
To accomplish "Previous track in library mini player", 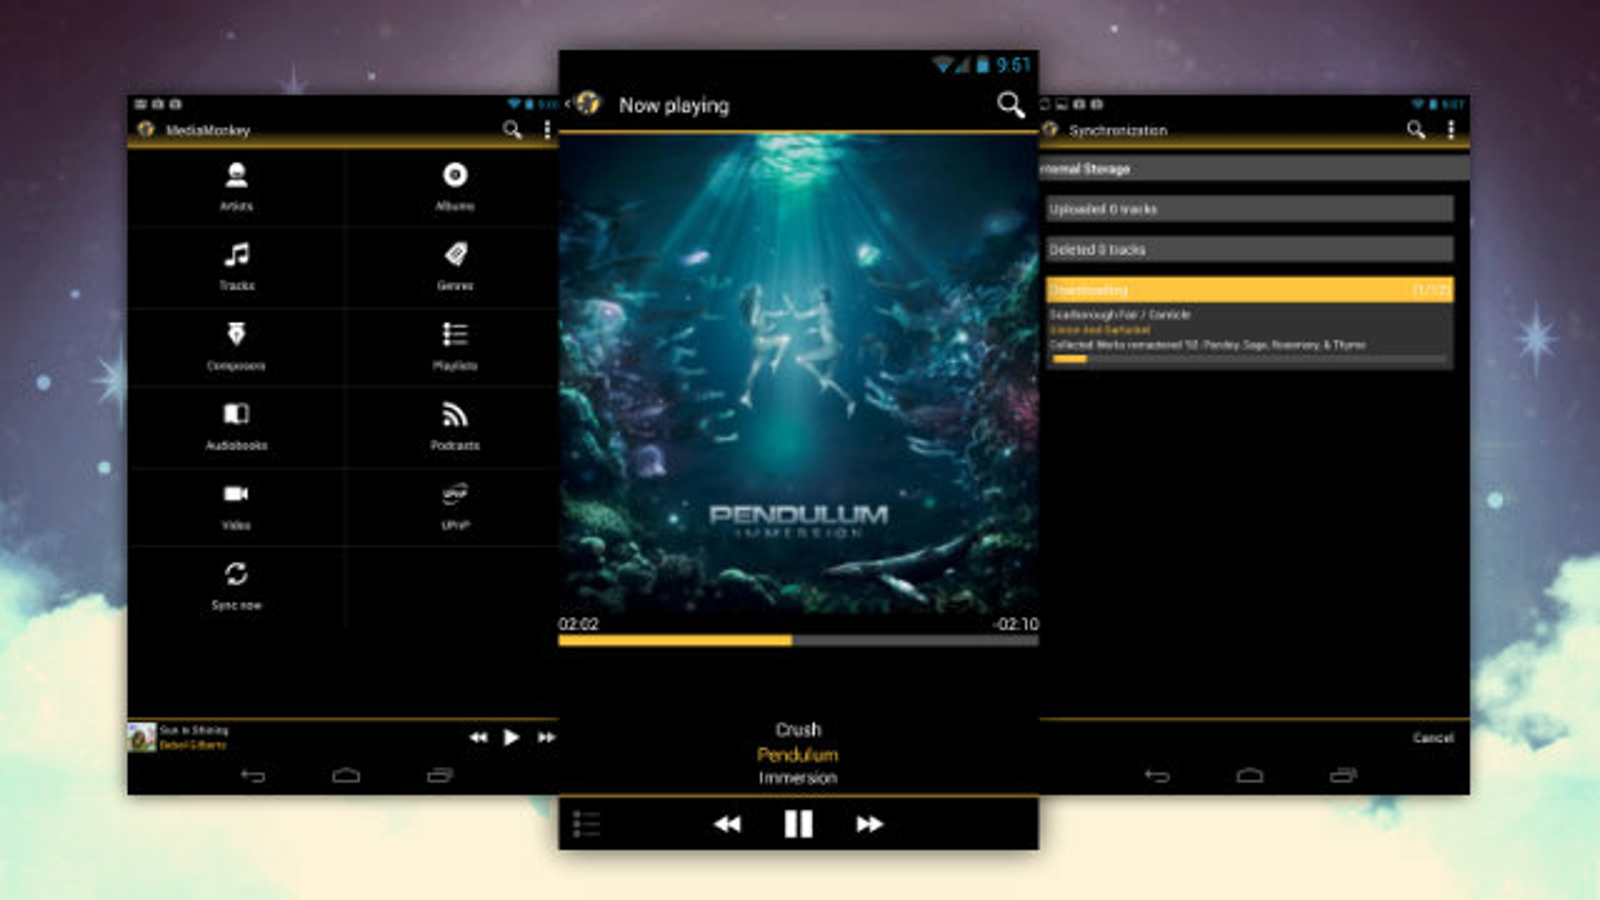I will point(478,738).
